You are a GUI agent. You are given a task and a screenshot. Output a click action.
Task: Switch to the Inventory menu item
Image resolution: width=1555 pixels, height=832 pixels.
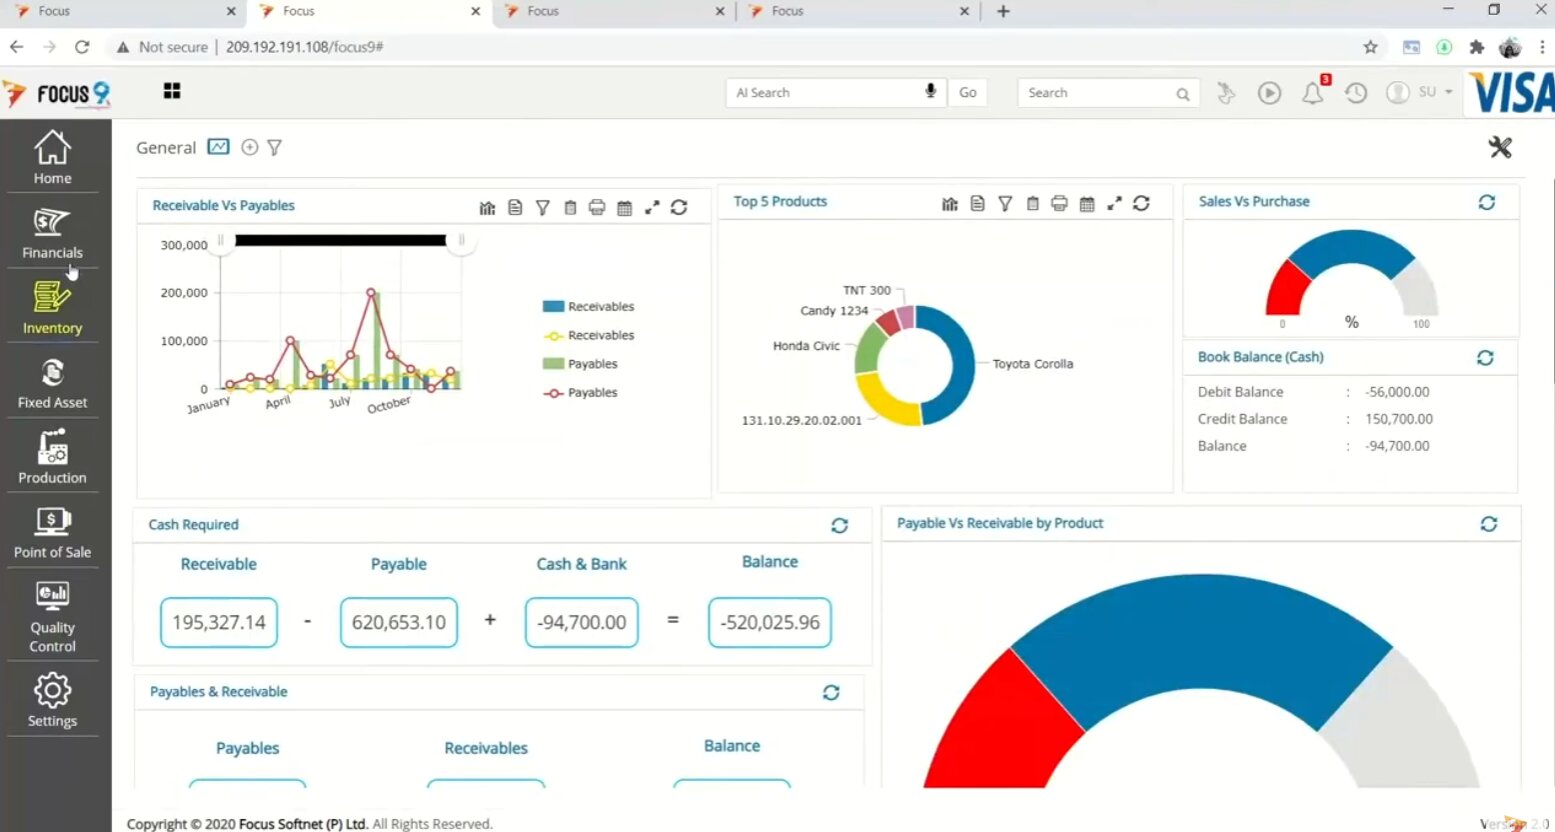52,309
